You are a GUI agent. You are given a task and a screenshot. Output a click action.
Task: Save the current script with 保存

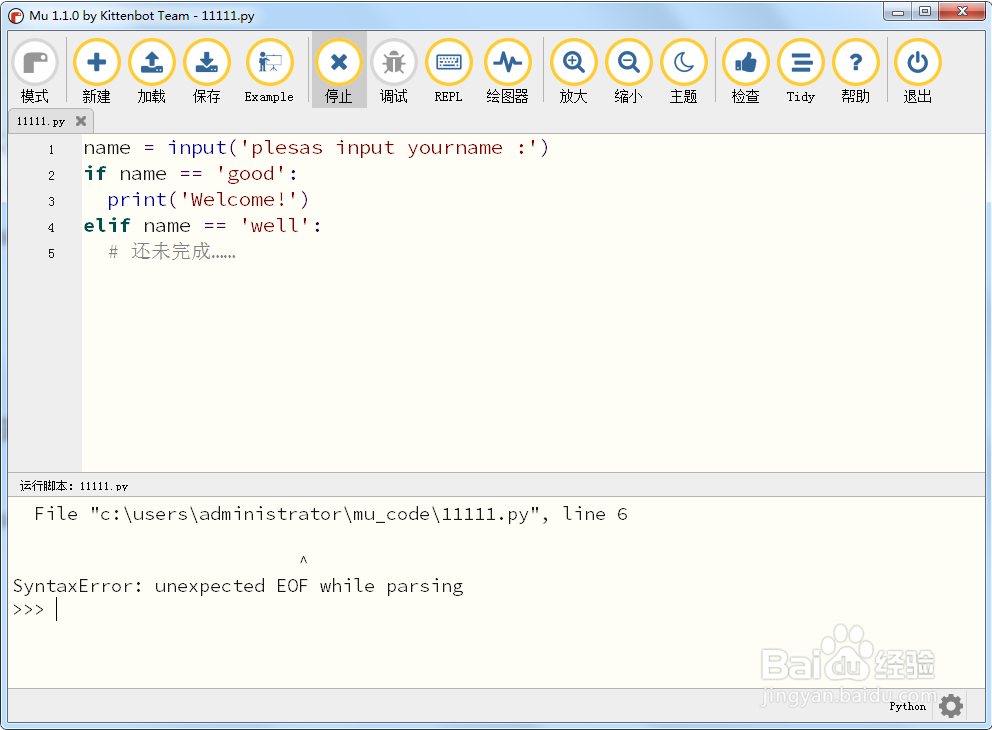[206, 62]
